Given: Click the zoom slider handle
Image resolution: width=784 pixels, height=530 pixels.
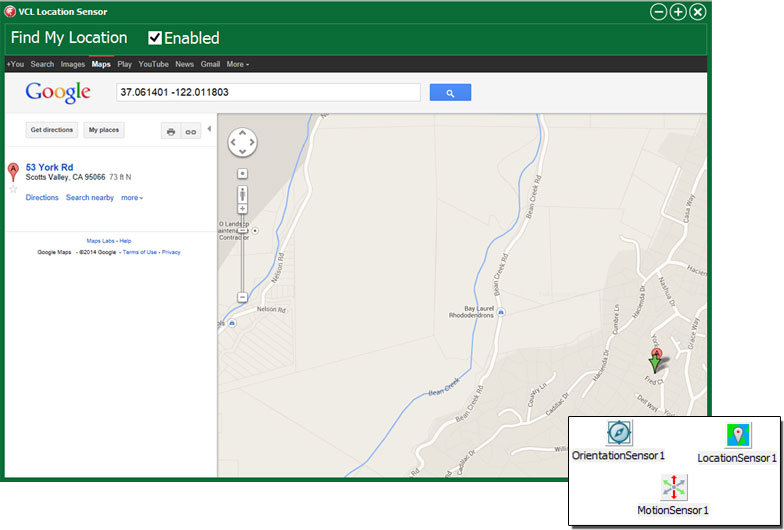Looking at the screenshot, I should click(x=242, y=230).
